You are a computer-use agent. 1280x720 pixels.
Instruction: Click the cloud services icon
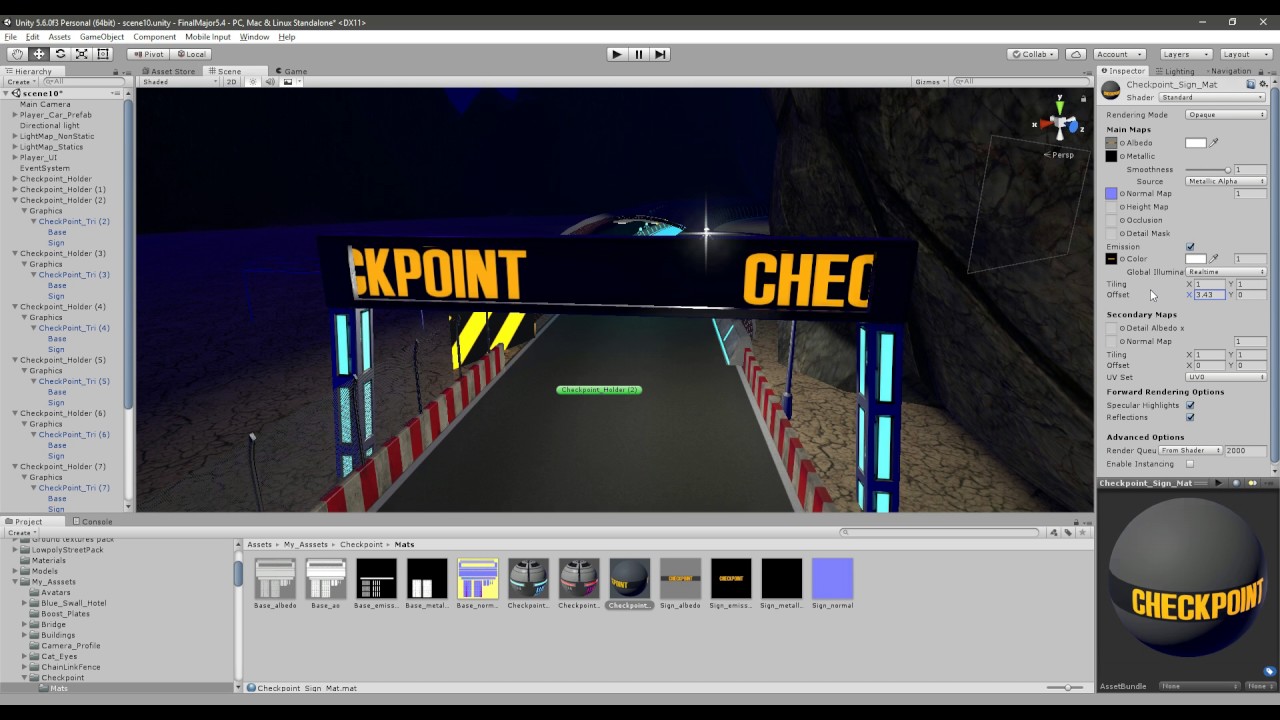[1076, 54]
